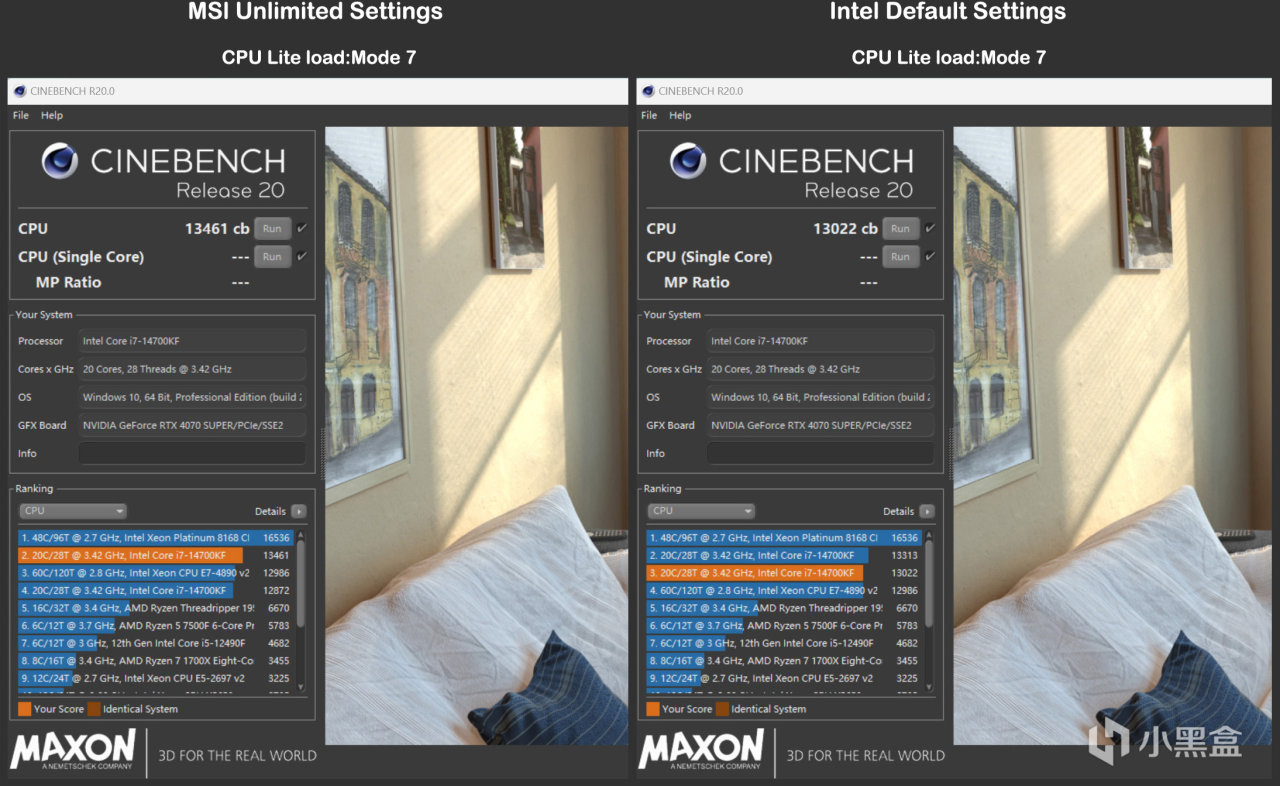This screenshot has height=786, width=1280.
Task: Select the i7-14700KF row scoring 13313
Action: point(783,555)
